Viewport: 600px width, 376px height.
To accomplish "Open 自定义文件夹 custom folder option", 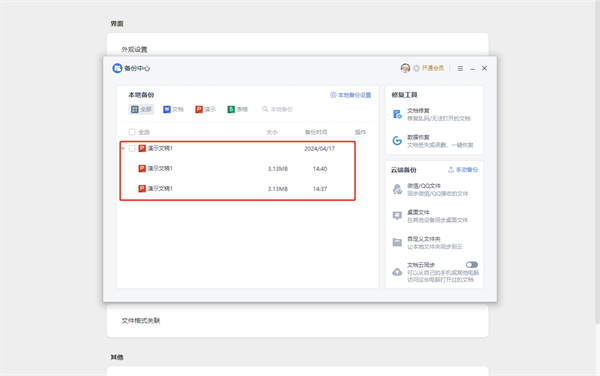I will pos(434,243).
